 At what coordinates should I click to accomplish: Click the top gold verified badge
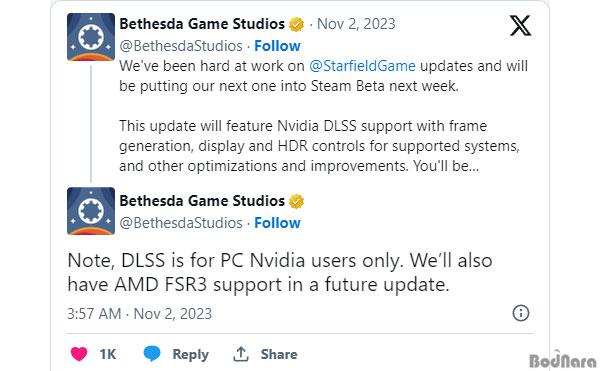(296, 24)
